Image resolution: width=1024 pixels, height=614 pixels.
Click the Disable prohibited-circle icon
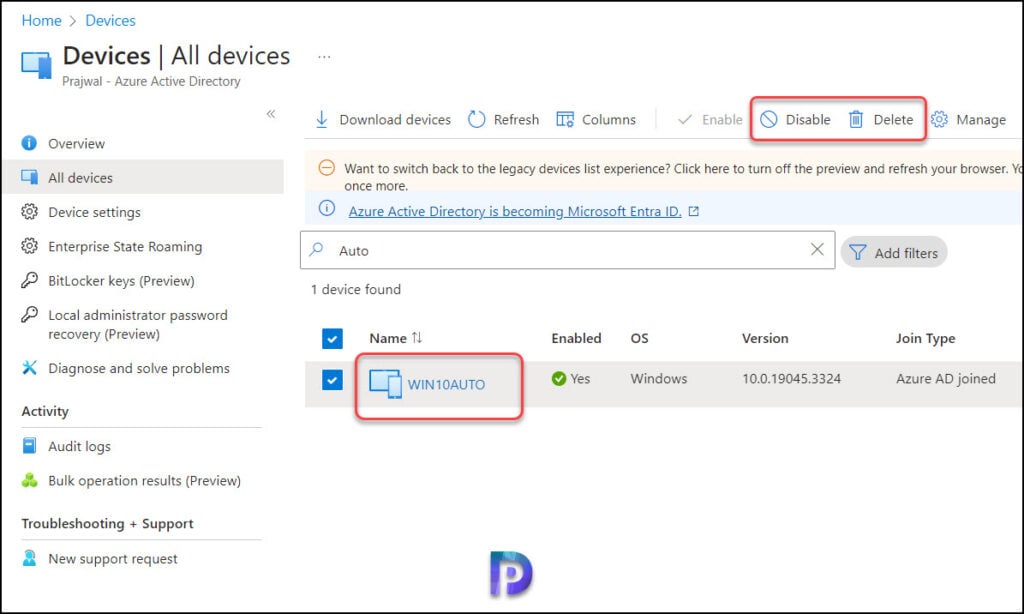click(769, 120)
